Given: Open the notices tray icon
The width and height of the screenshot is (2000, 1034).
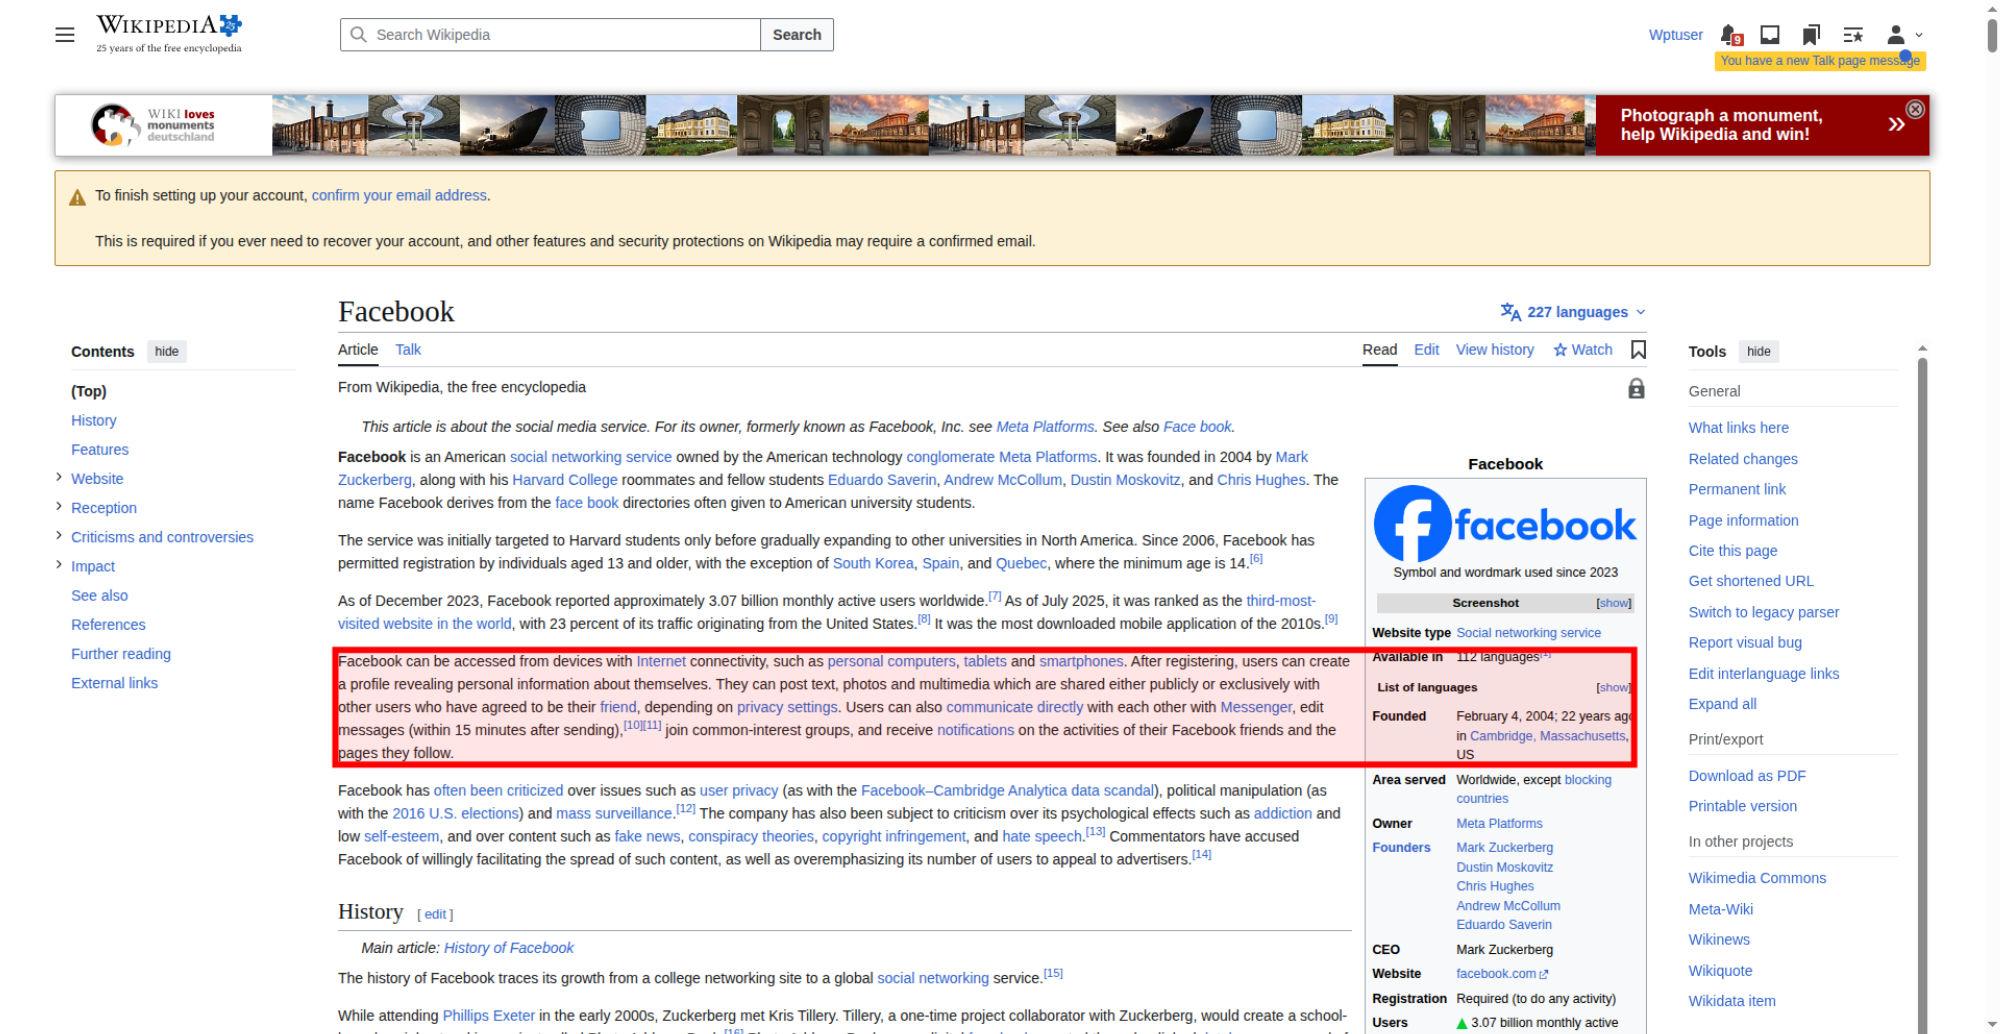Looking at the screenshot, I should (1770, 35).
